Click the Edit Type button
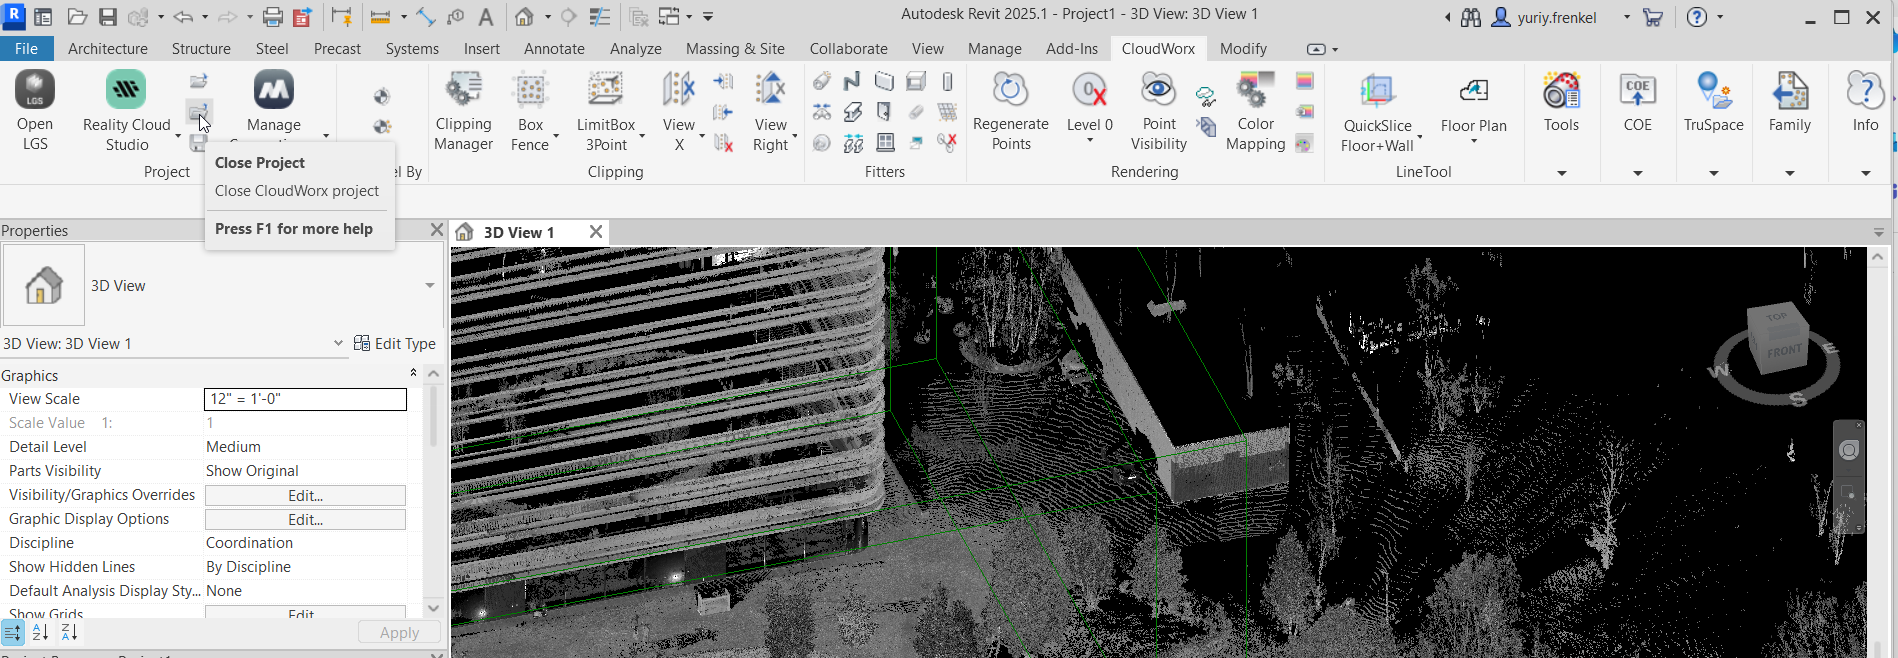This screenshot has height=658, width=1898. pyautogui.click(x=395, y=344)
